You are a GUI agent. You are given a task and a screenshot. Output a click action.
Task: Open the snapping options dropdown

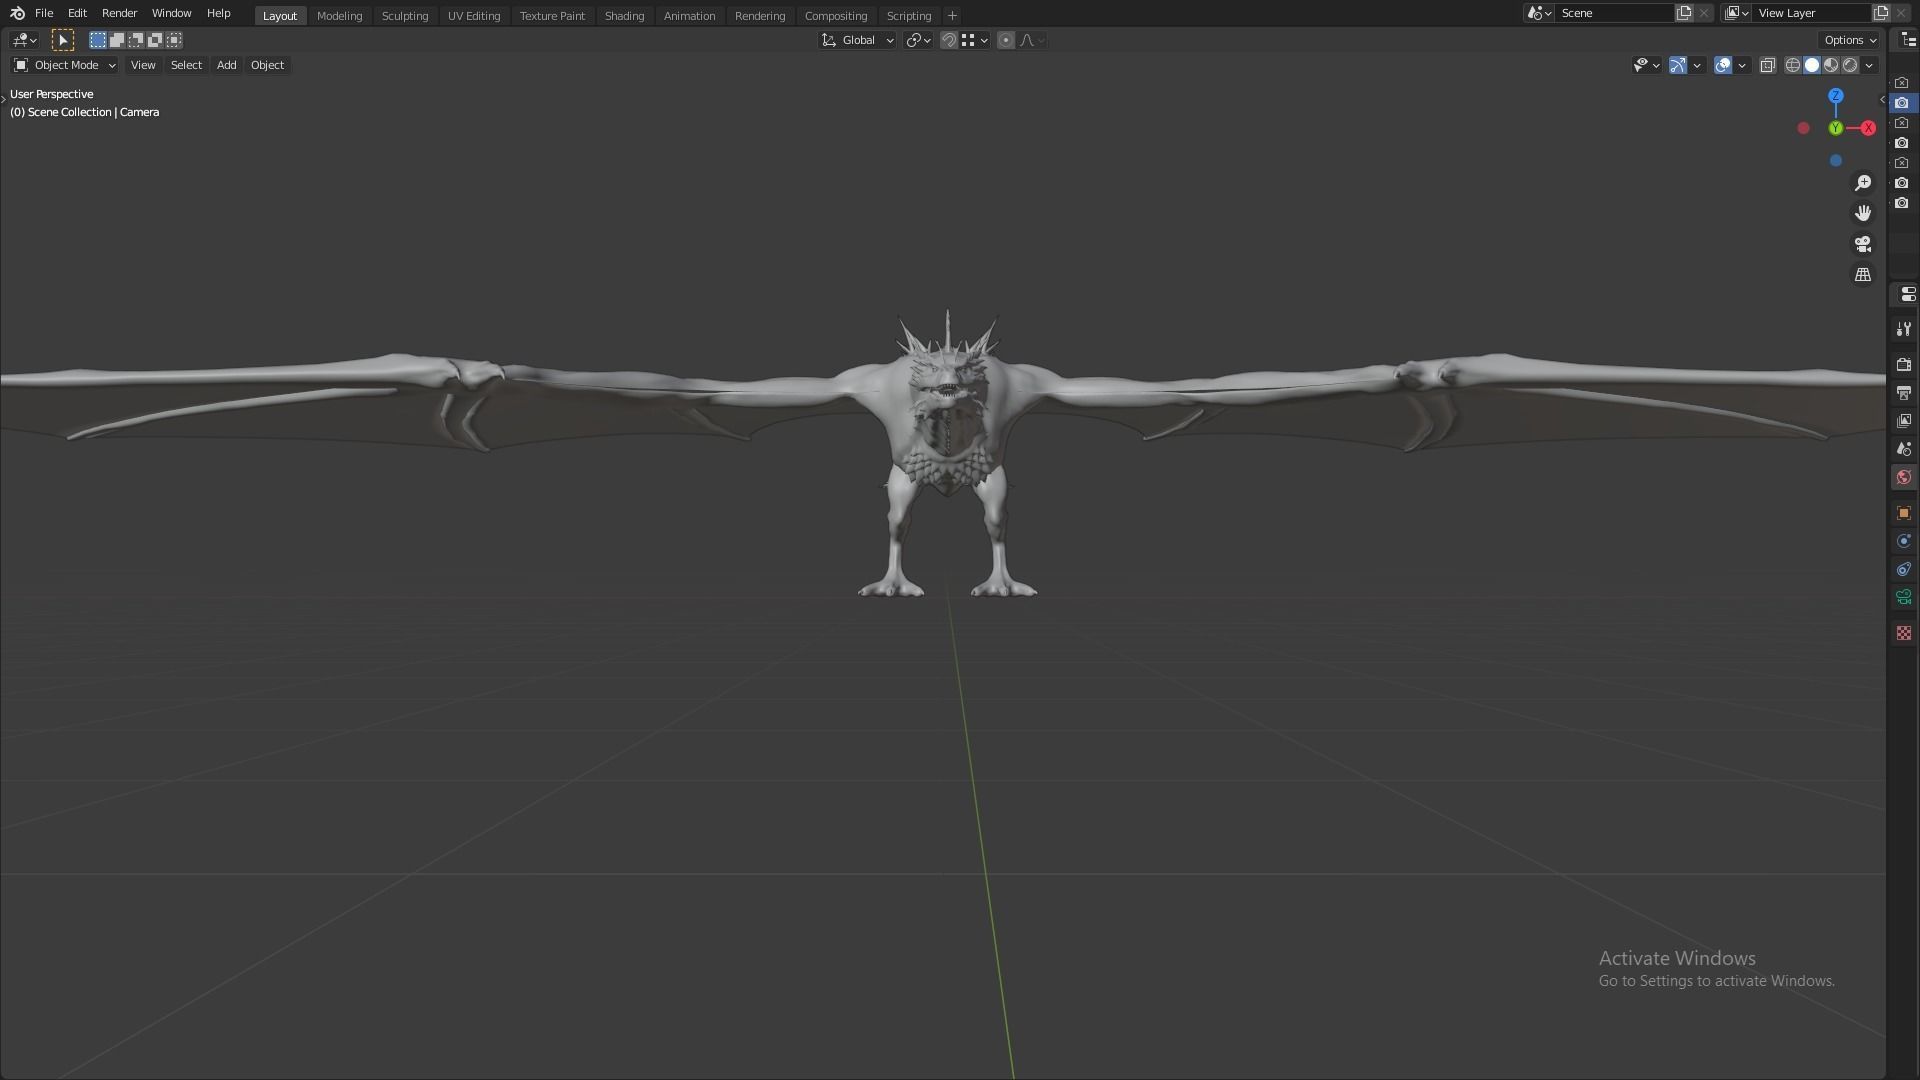pyautogui.click(x=975, y=40)
